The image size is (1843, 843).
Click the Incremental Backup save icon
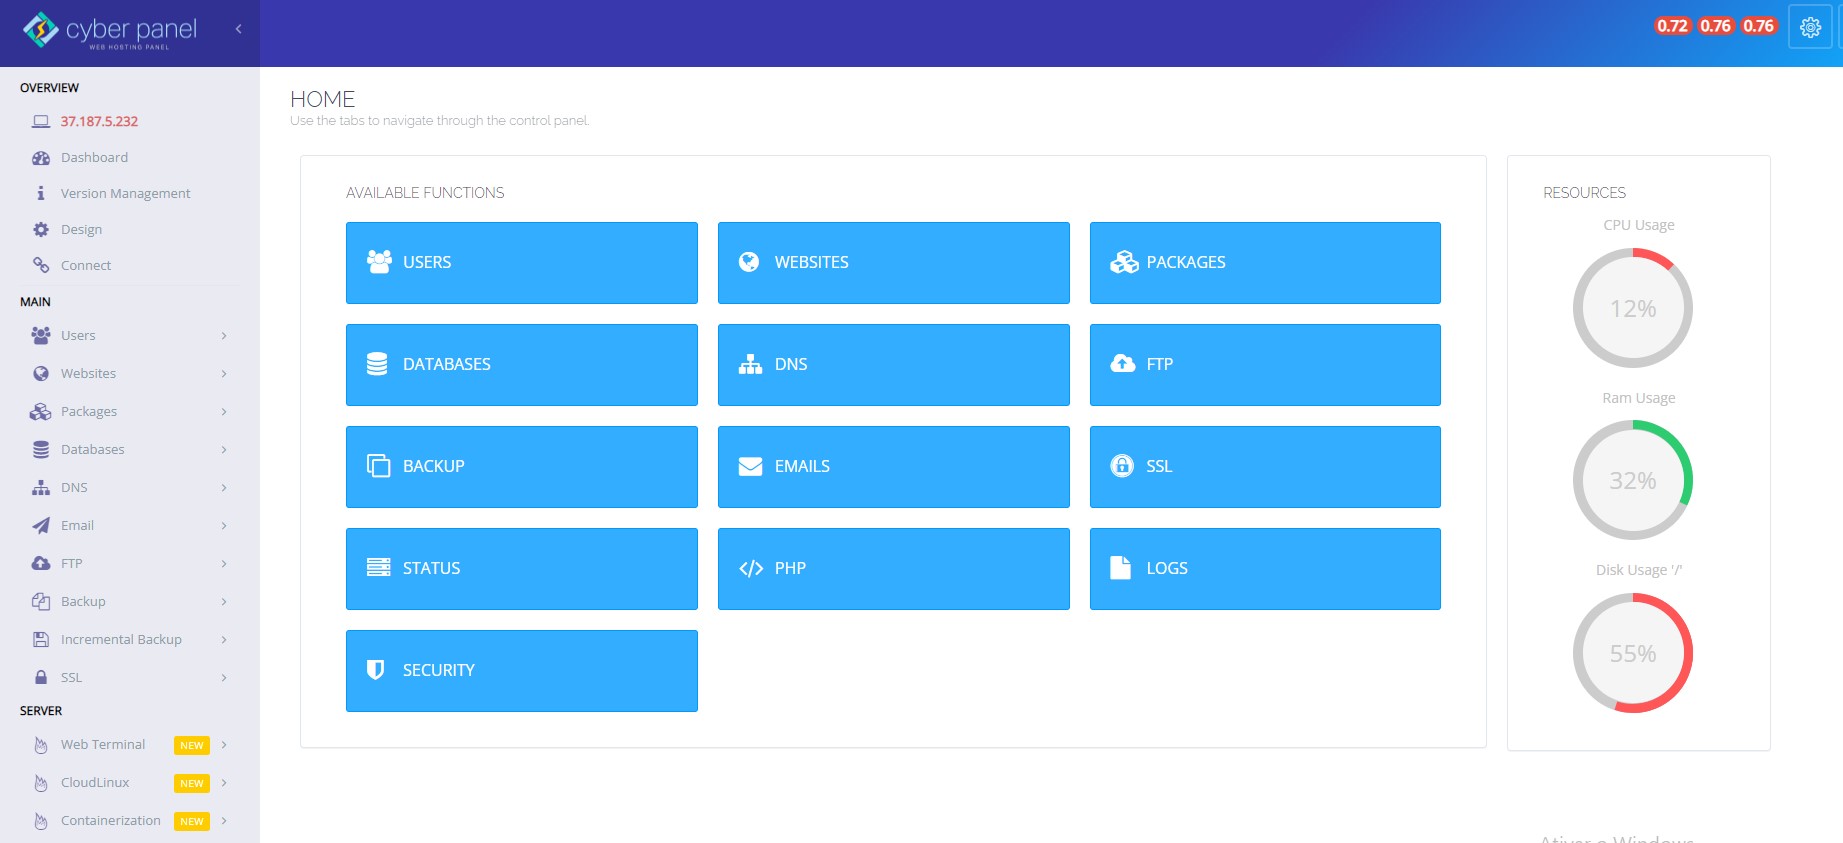pos(41,639)
